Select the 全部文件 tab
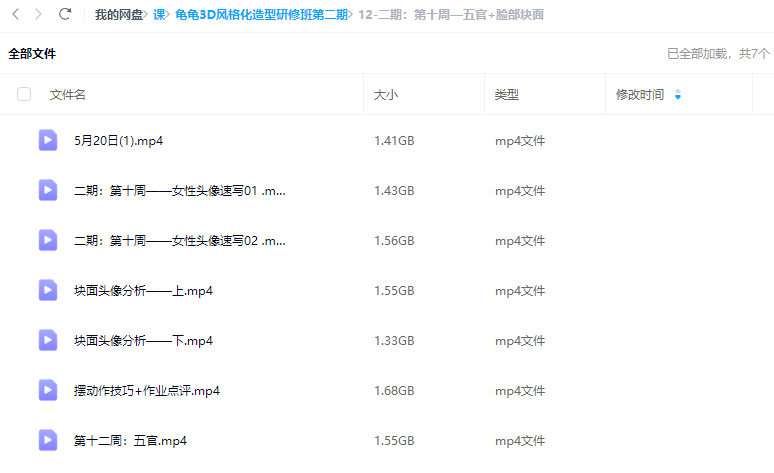774x473 pixels. [32, 53]
